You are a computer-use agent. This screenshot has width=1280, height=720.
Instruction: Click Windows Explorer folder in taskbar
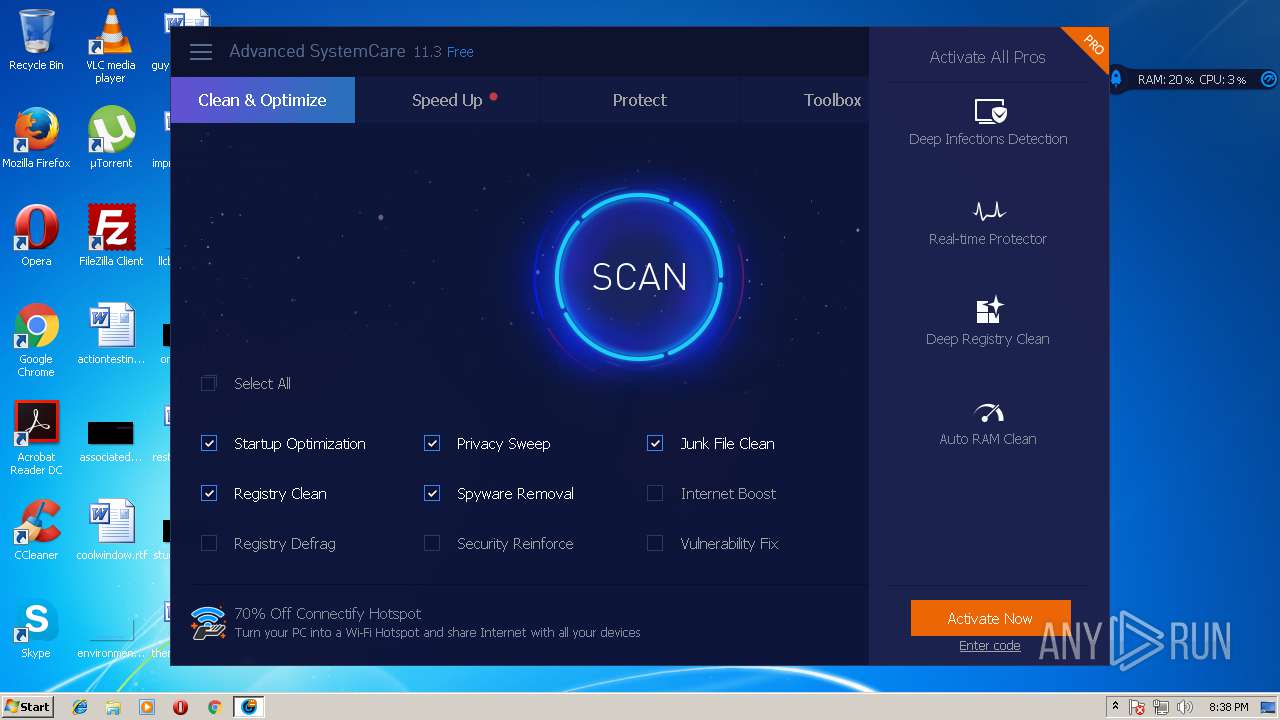tap(113, 707)
